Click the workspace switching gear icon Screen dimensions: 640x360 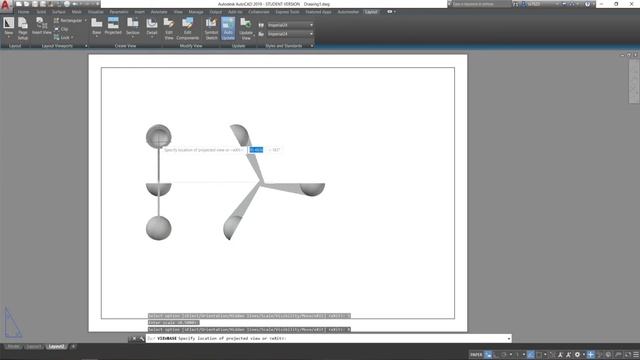pyautogui.click(x=577, y=355)
